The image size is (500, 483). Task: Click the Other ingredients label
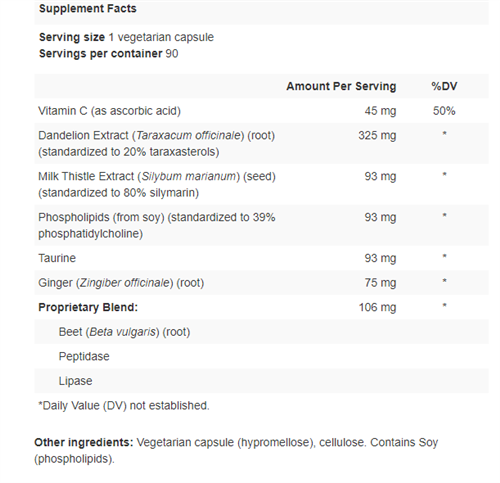point(84,442)
